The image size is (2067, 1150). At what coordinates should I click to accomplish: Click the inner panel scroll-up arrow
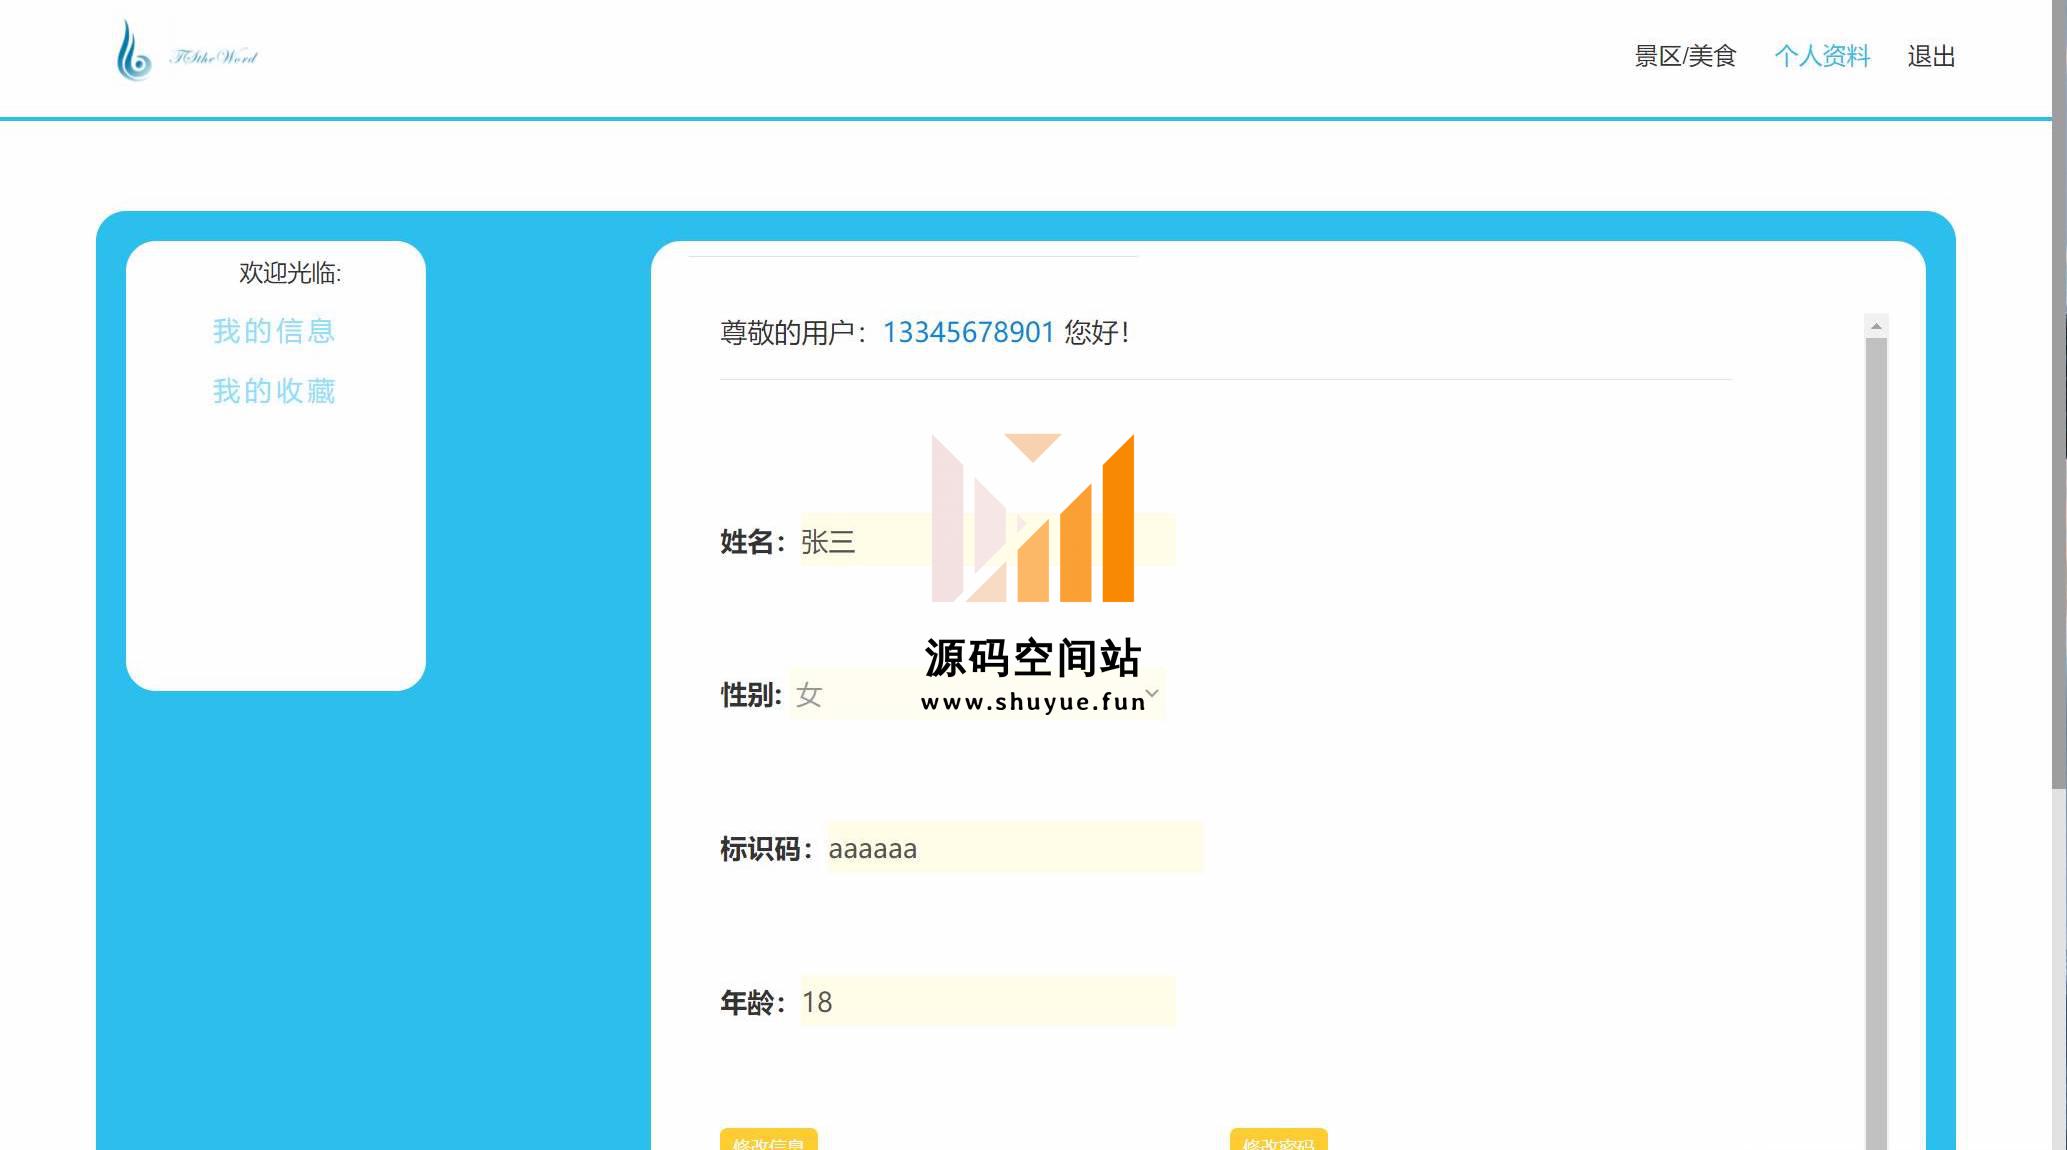(x=1876, y=326)
